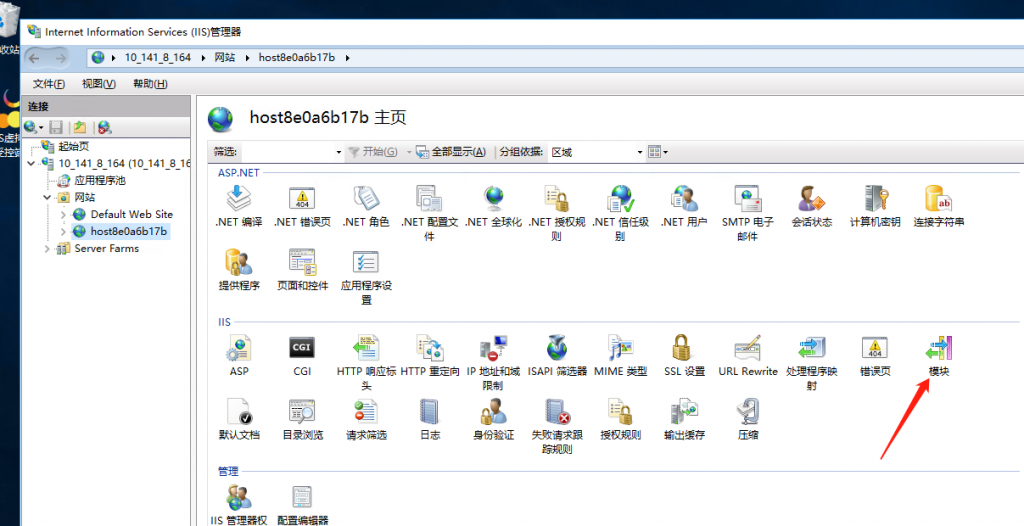Open the 连接字符串 feature
This screenshot has height=526, width=1024.
939,206
